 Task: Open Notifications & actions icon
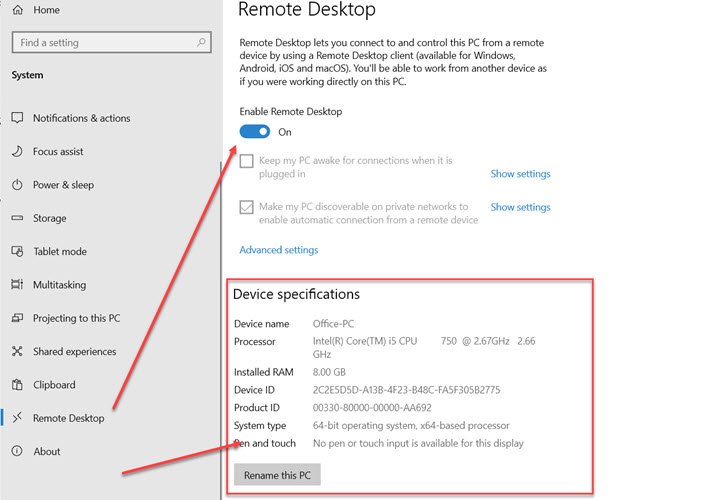coord(17,118)
